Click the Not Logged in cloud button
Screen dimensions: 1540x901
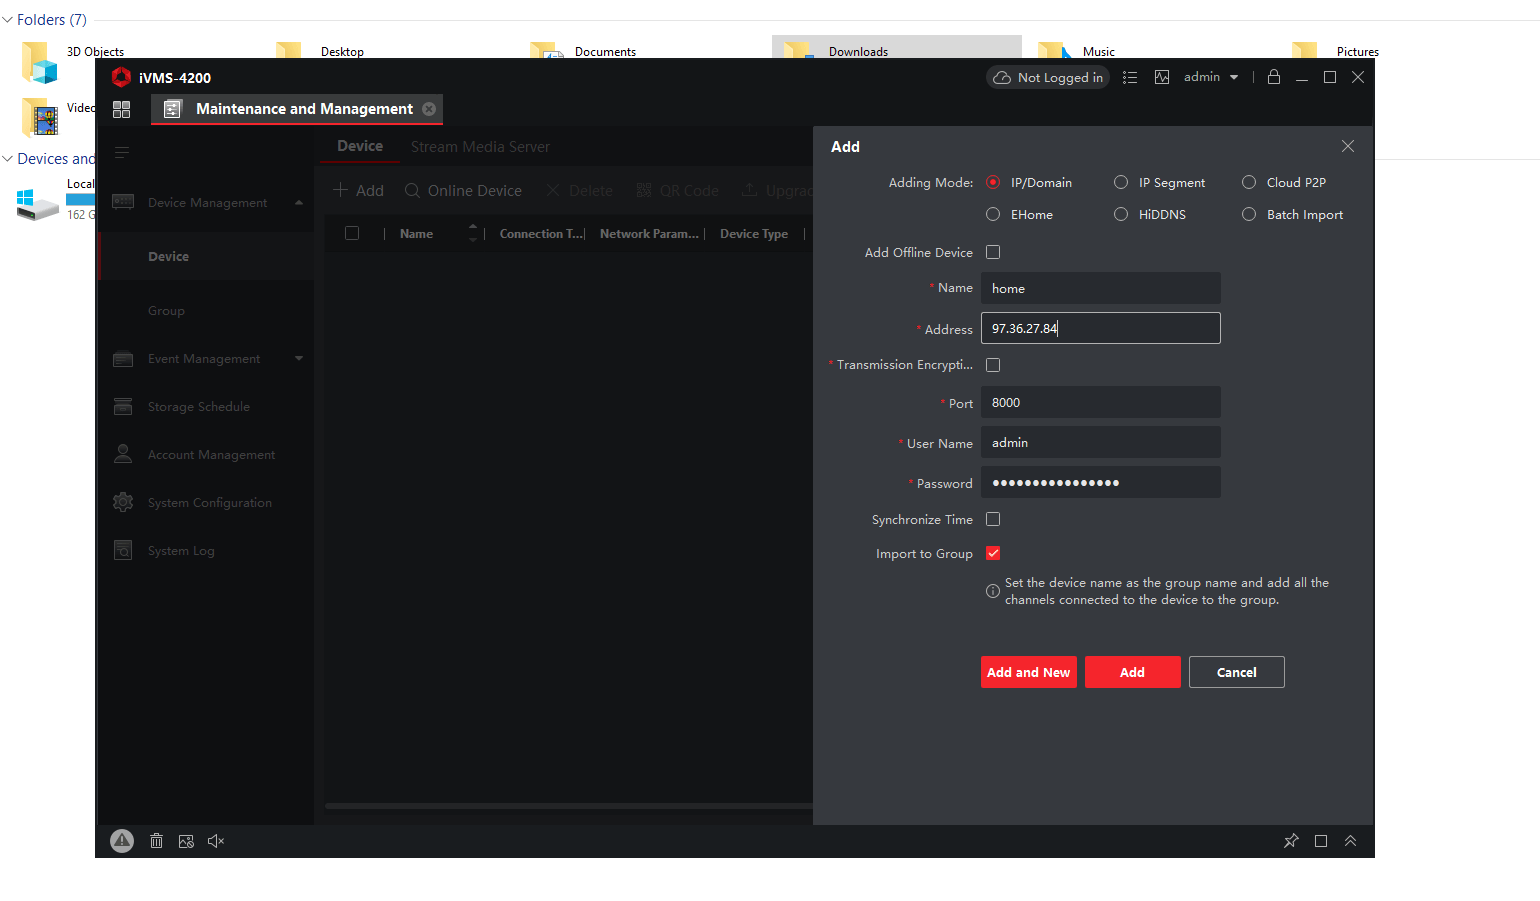coord(1048,77)
